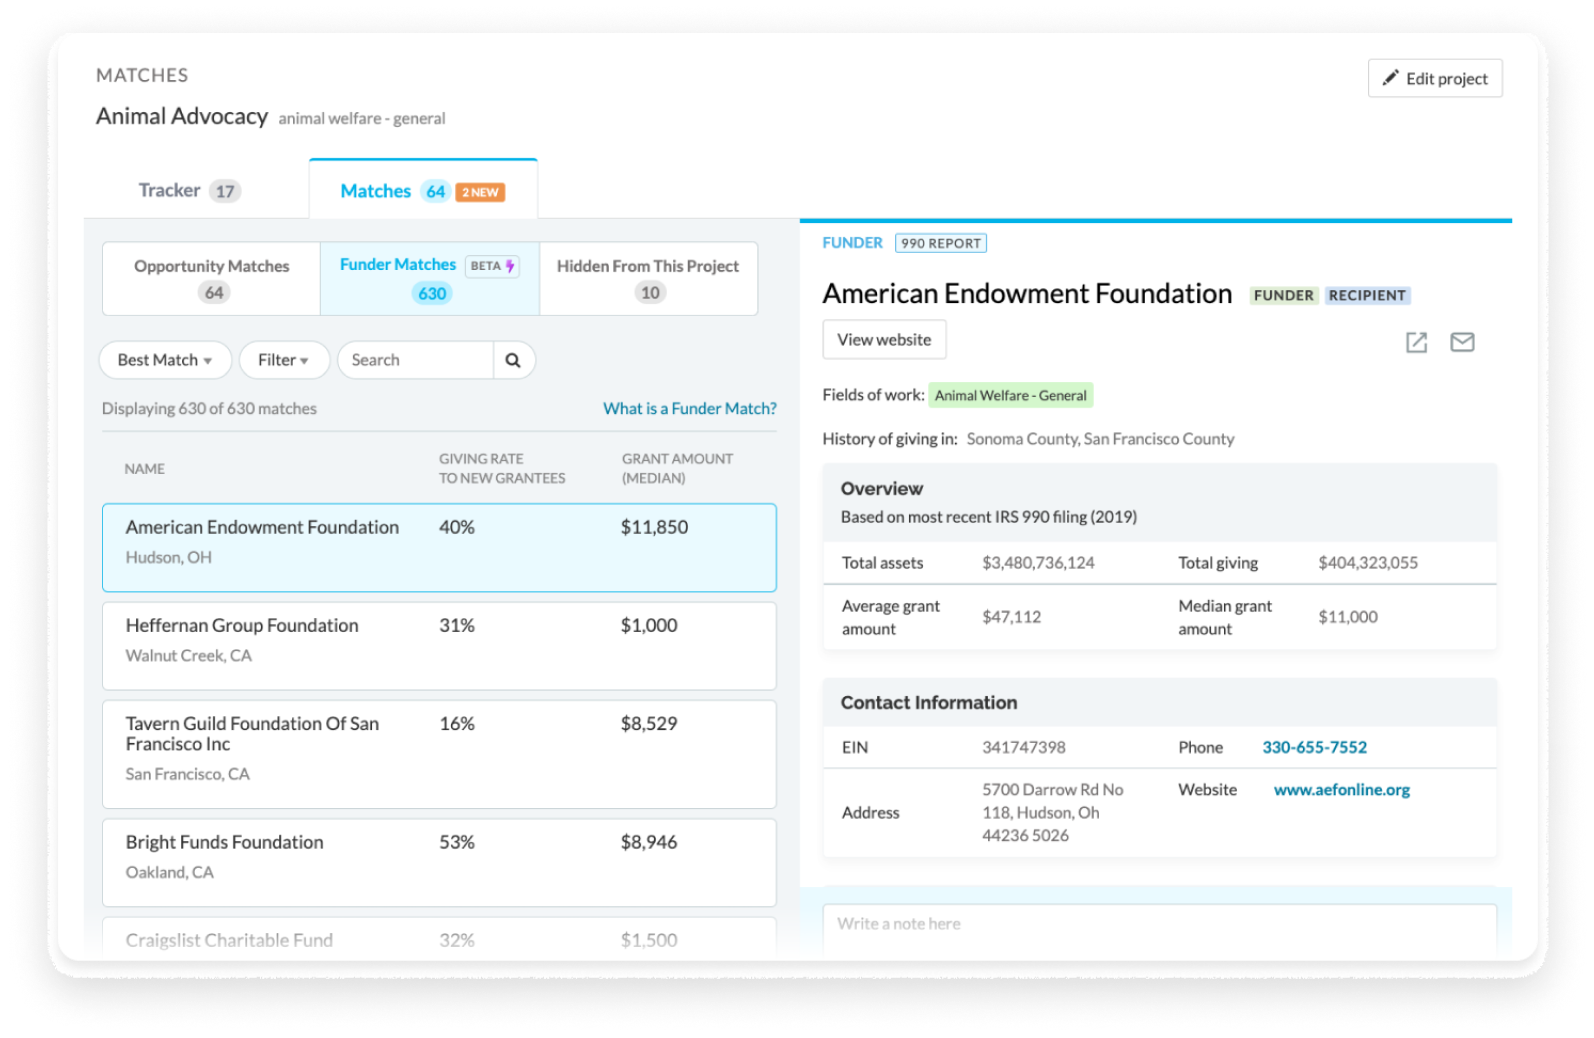This screenshot has width=1594, height=1038.
Task: Click the 'Sonoma County, San Francisco County' text
Action: [x=1100, y=439]
